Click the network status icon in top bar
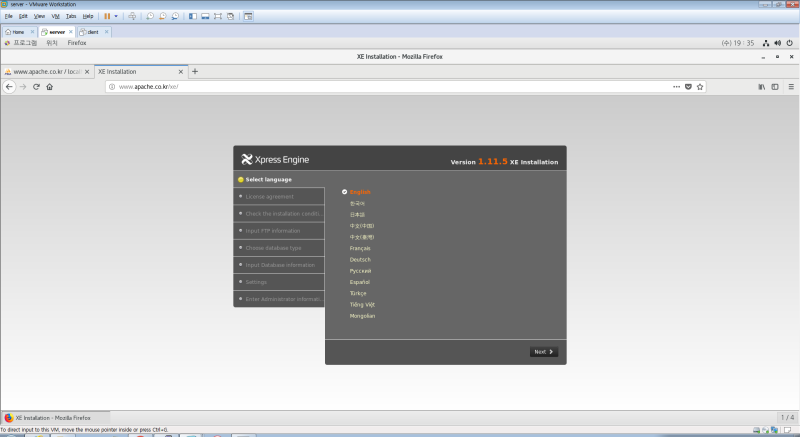The height and width of the screenshot is (437, 800). pos(766,43)
